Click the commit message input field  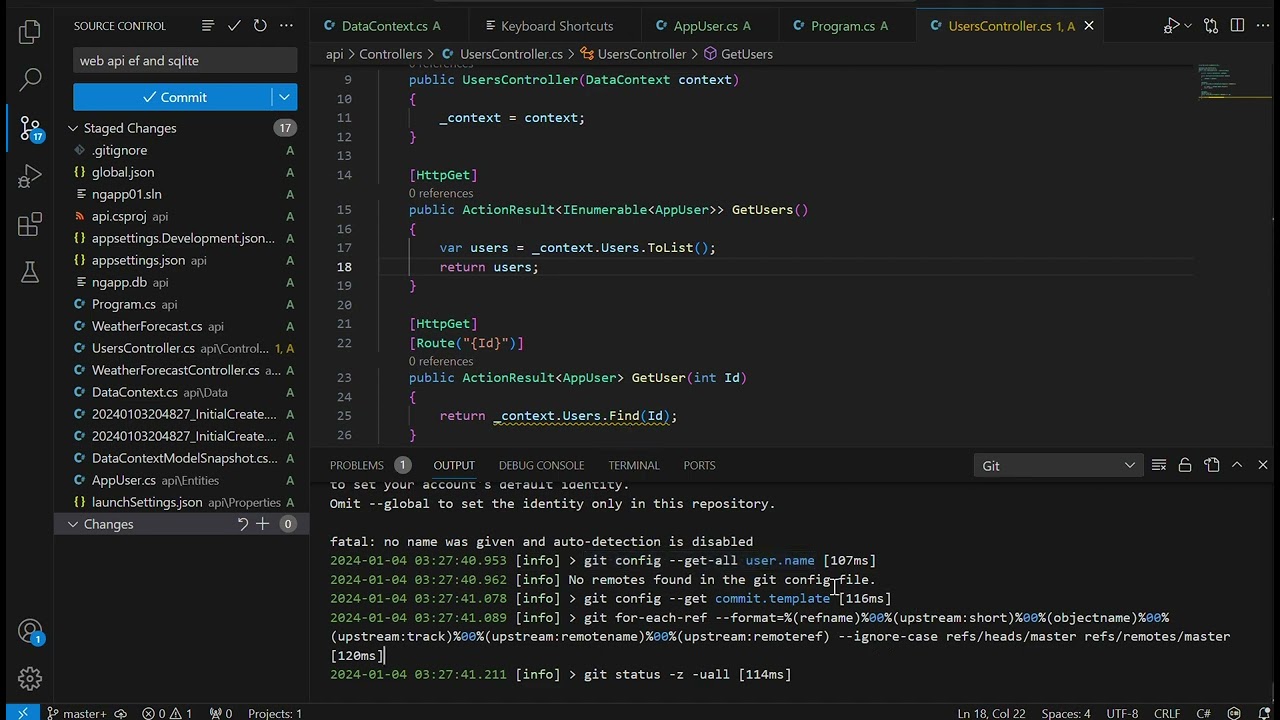click(185, 61)
